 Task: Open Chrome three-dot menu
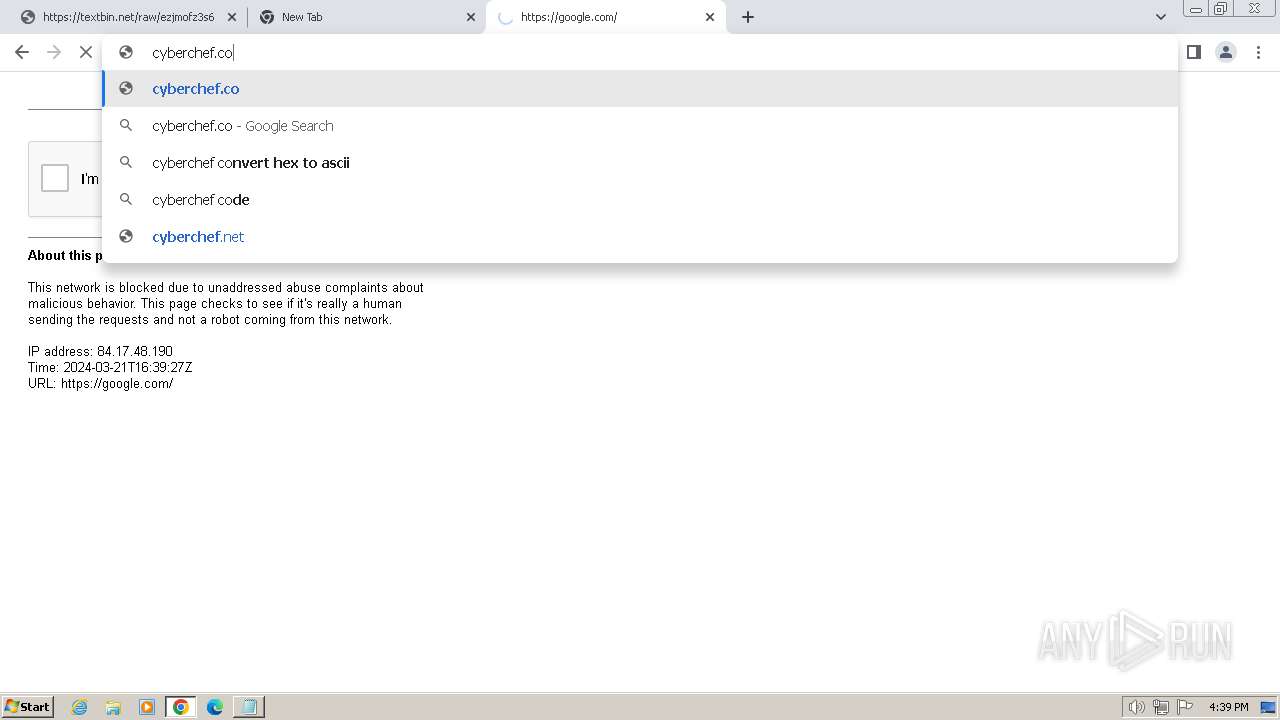pyautogui.click(x=1258, y=52)
